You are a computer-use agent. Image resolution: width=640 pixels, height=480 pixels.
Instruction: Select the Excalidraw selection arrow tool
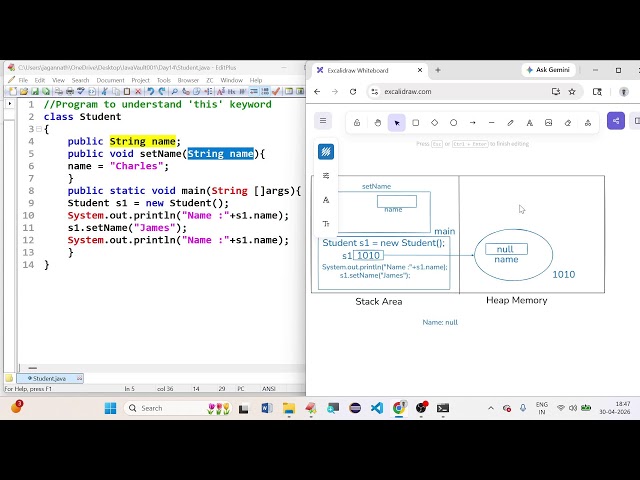tap(397, 122)
